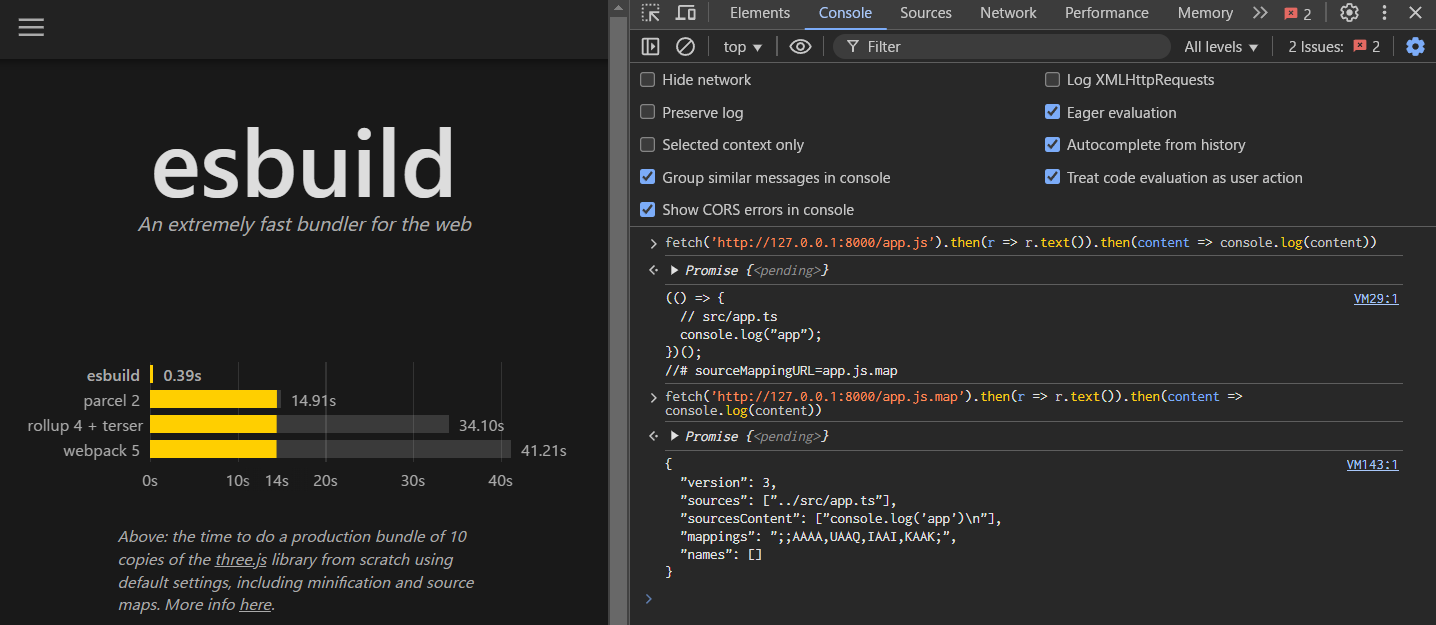Screen dimensions: 1436x625
Task: Follow the three.js link
Action: [x=239, y=560]
